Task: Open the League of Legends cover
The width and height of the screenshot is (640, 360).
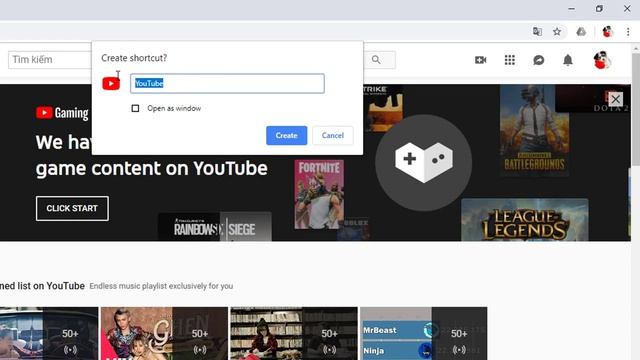Action: 524,220
